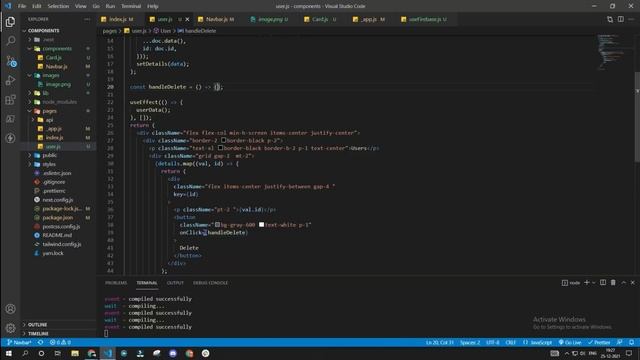Click Prettier in status bar
This screenshot has width=640, height=360.
pos(599,342)
